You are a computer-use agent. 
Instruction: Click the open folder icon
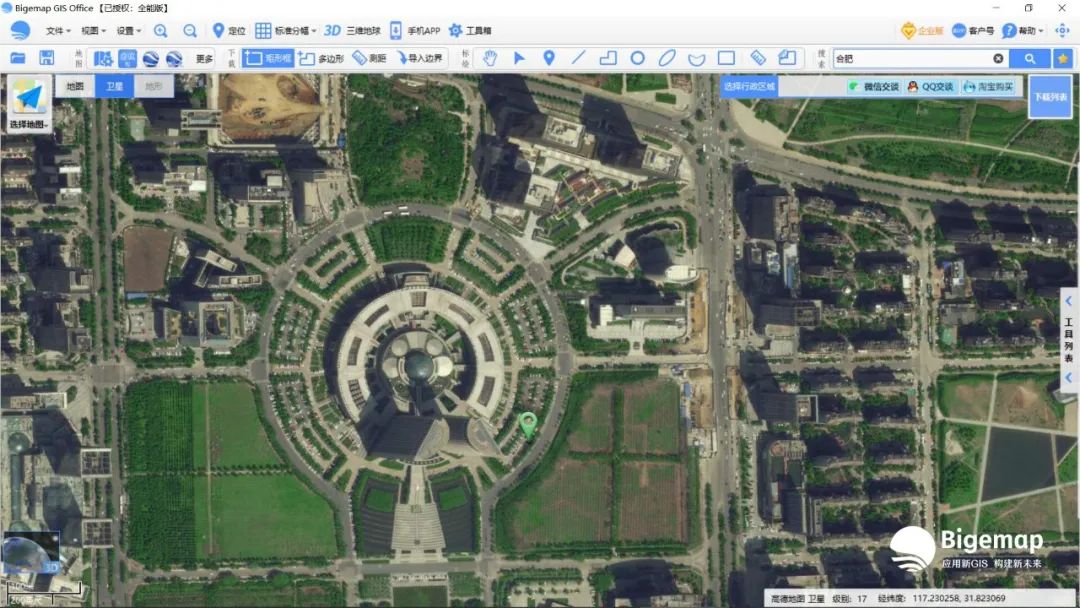(18, 58)
